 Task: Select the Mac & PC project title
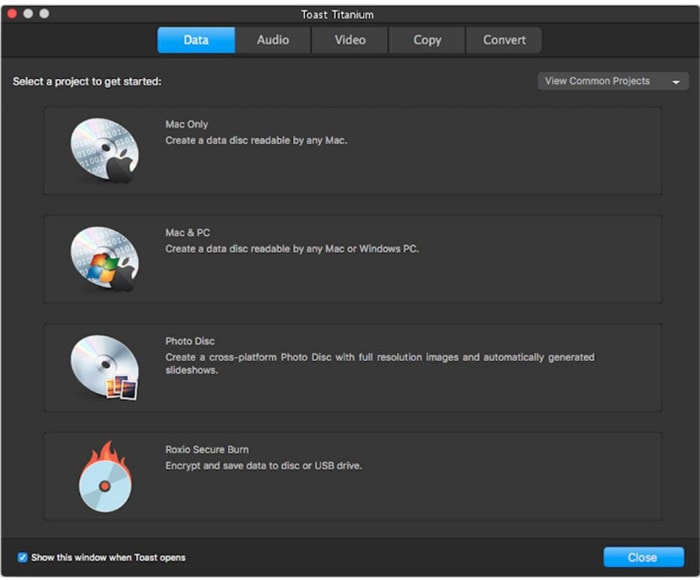tap(188, 233)
